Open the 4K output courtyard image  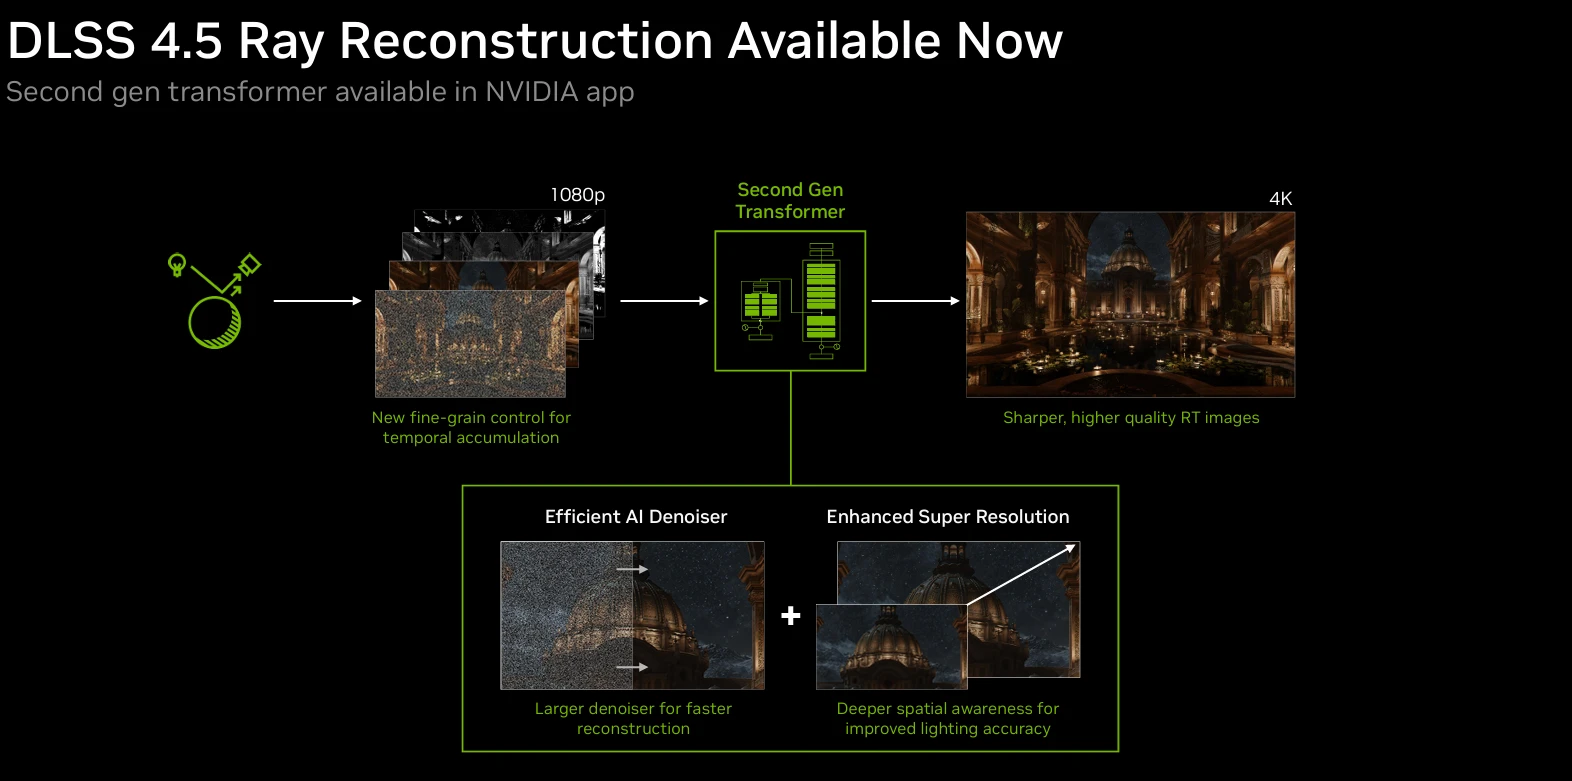click(1130, 304)
